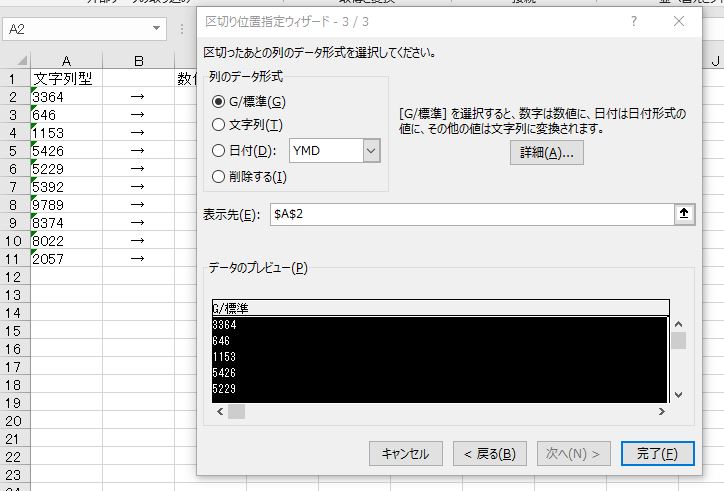724x491 pixels.
Task: Select the G/標準 radio button
Action: pos(218,102)
